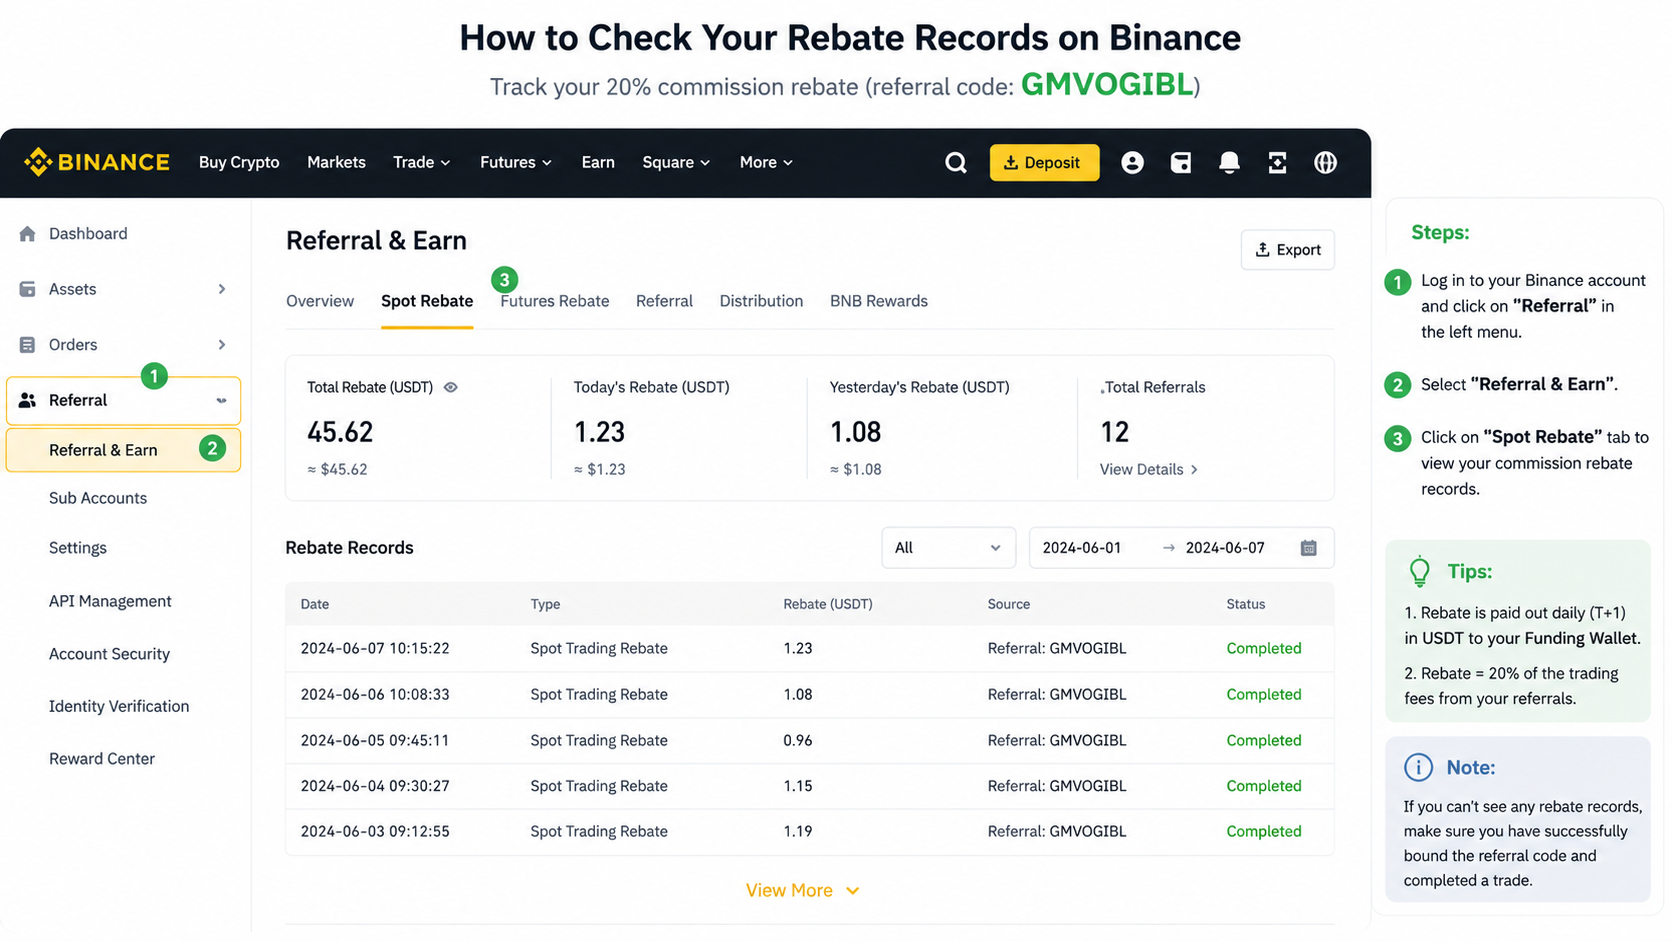
Task: Open the user profile icon
Action: (x=1132, y=162)
